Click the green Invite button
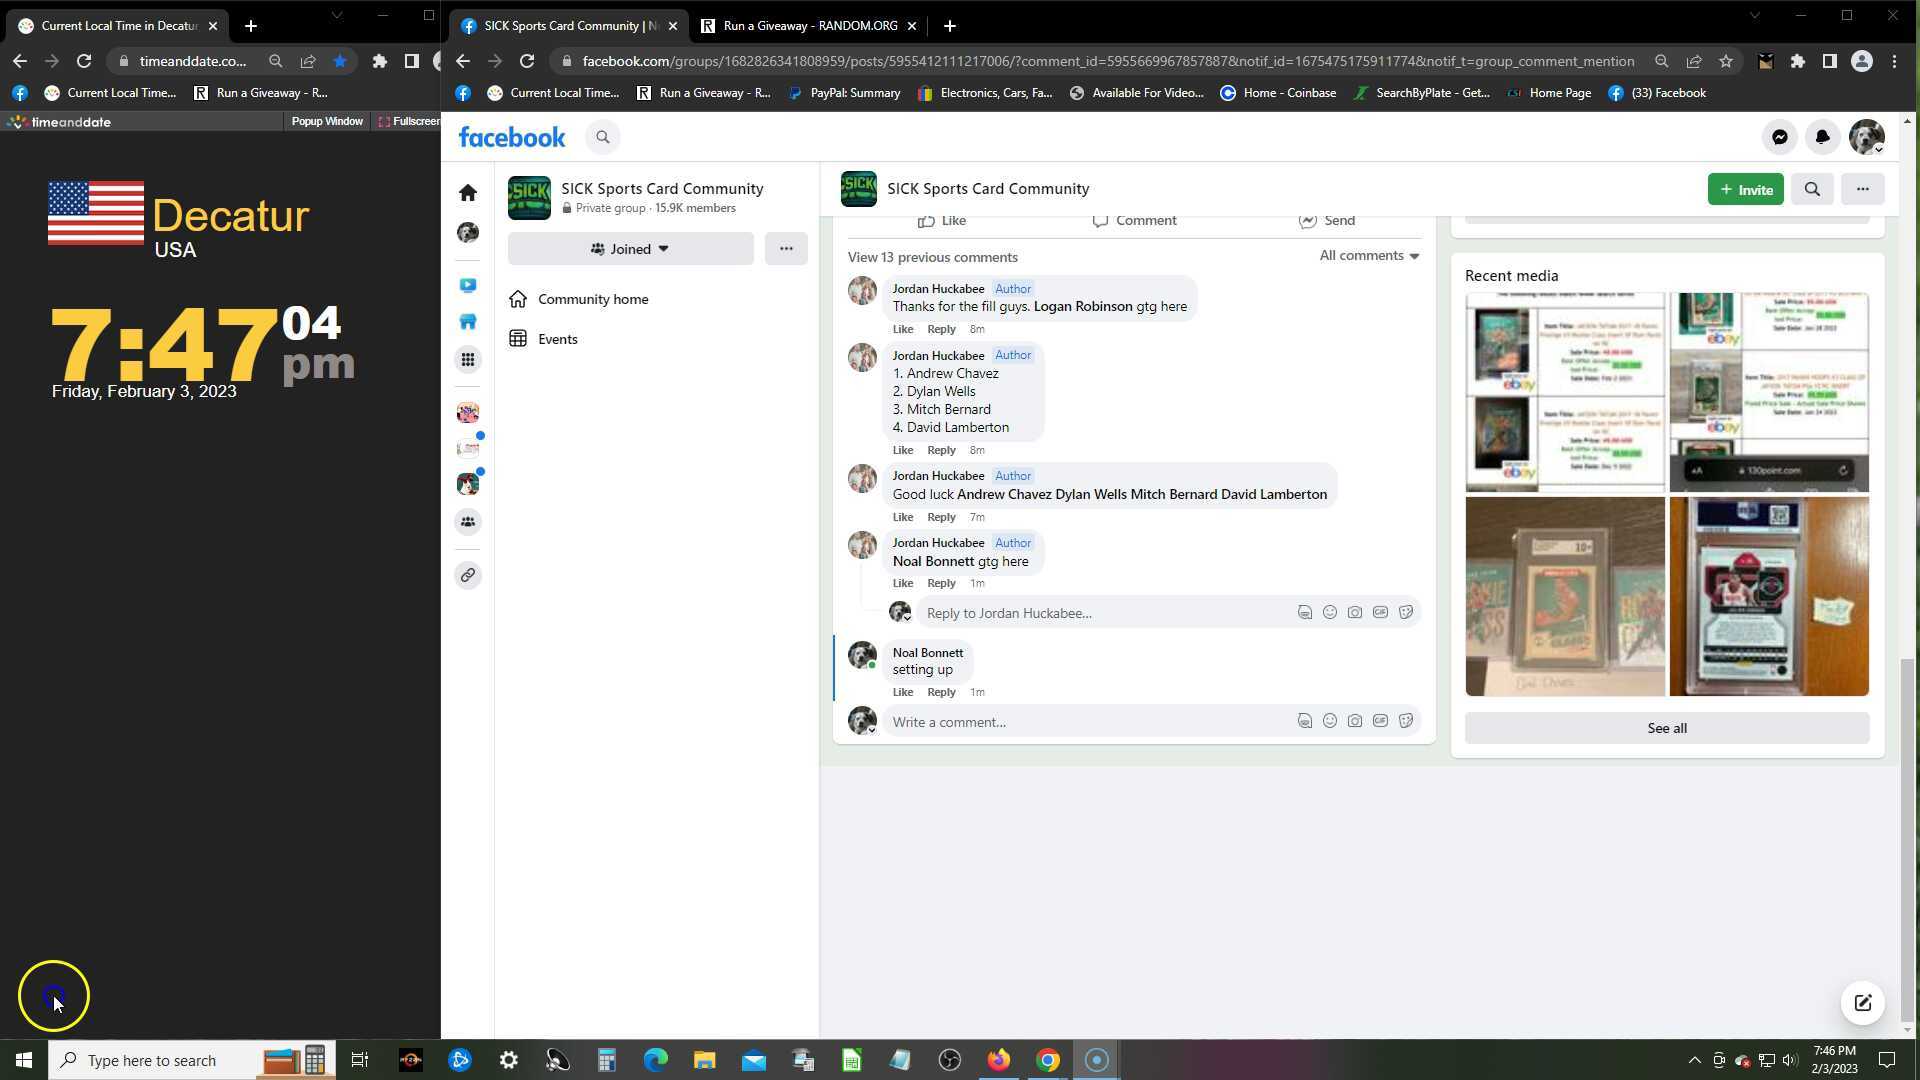Screen dimensions: 1920x1080 coord(1745,189)
